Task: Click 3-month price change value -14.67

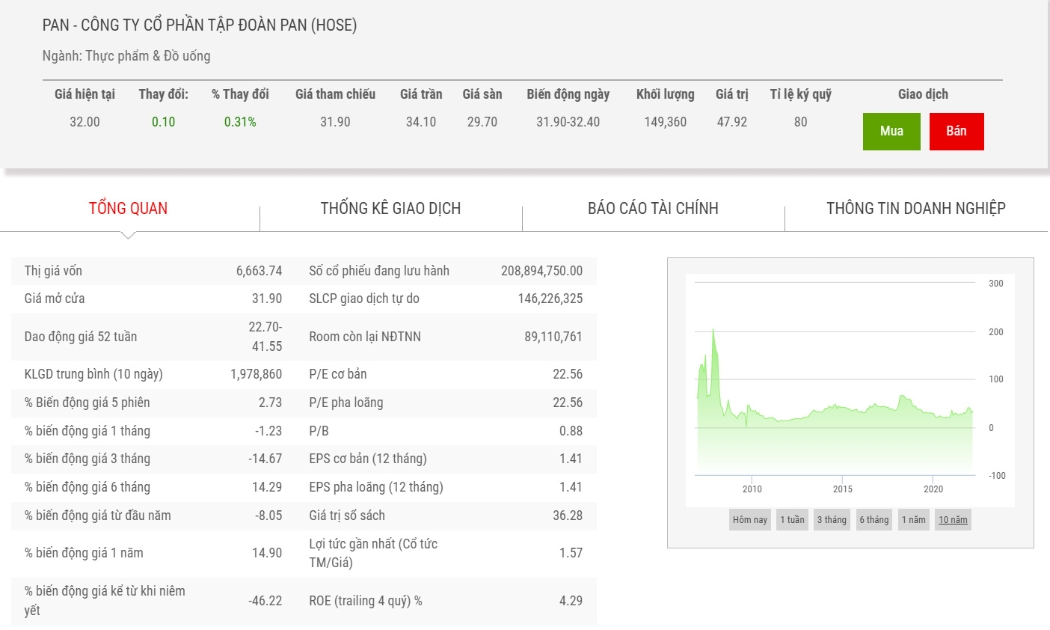Action: 265,459
